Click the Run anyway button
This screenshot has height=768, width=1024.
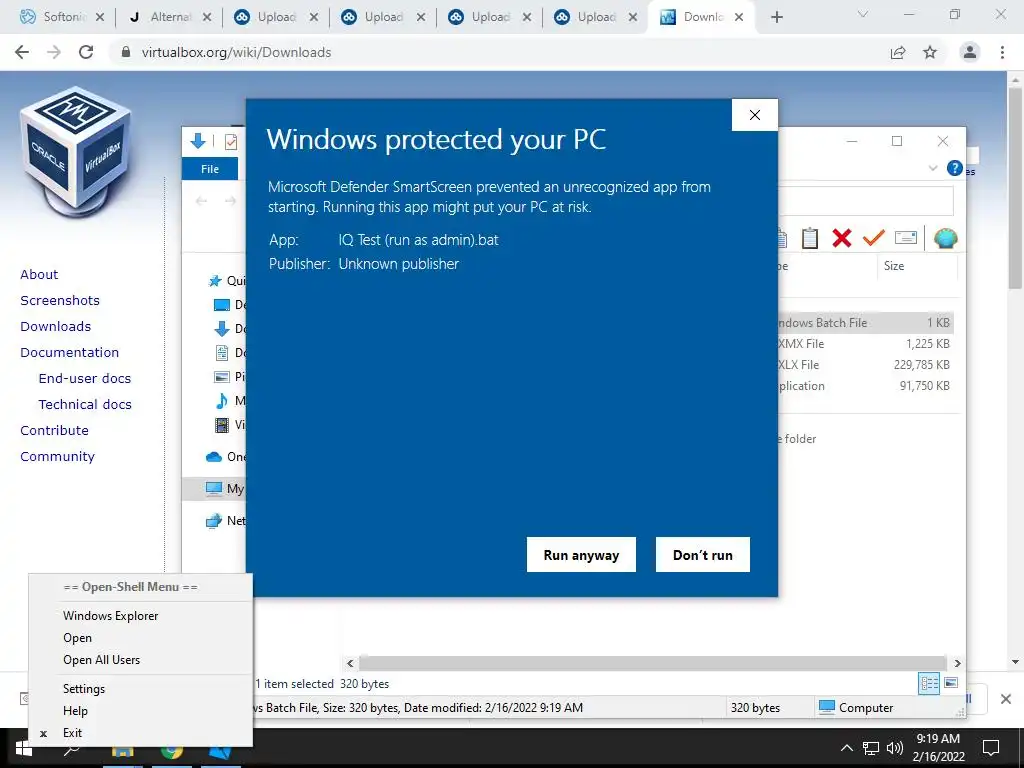pos(581,554)
